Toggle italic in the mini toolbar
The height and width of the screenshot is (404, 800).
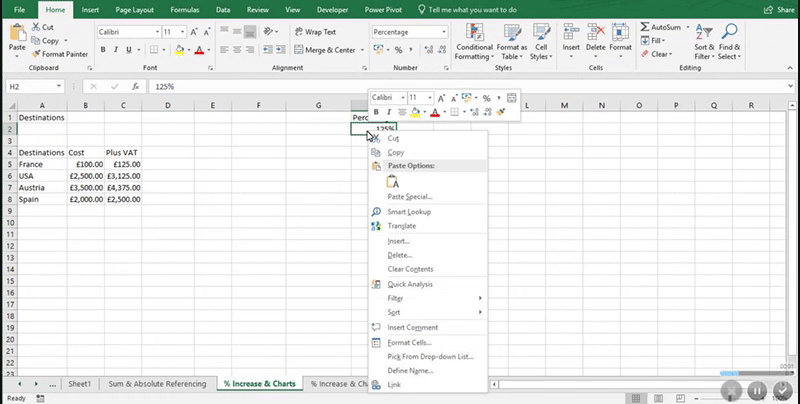(x=389, y=112)
